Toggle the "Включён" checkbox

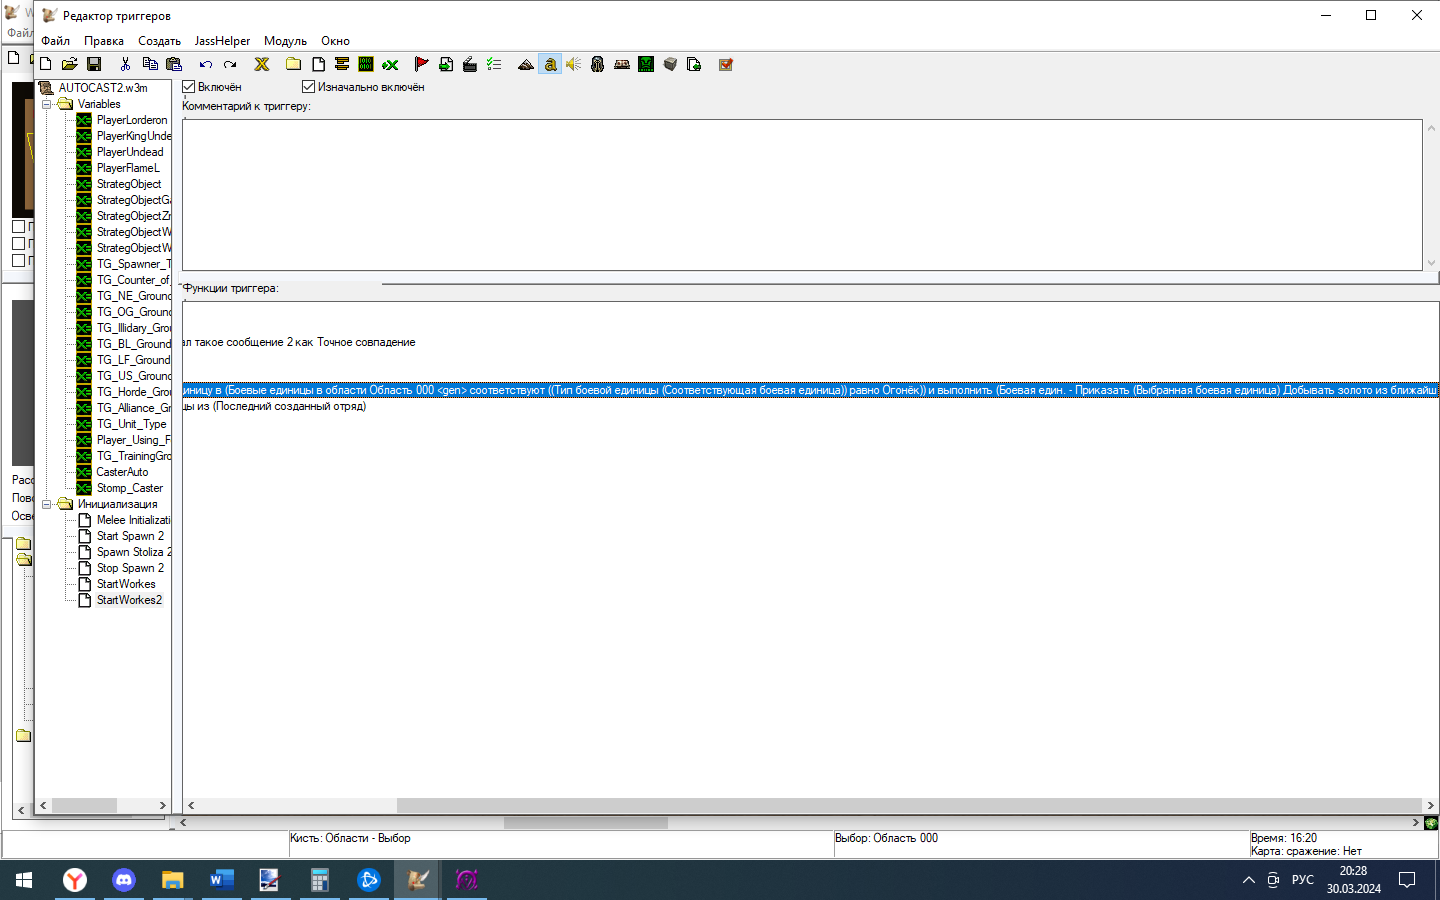coord(188,87)
